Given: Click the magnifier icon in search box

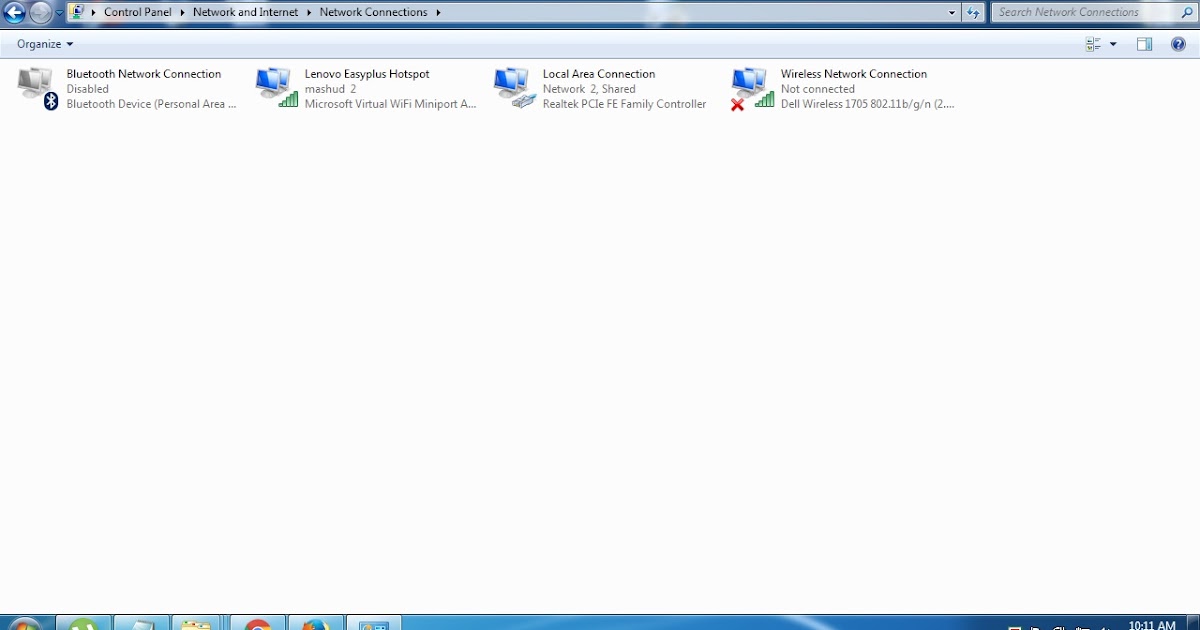Looking at the screenshot, I should point(1186,12).
